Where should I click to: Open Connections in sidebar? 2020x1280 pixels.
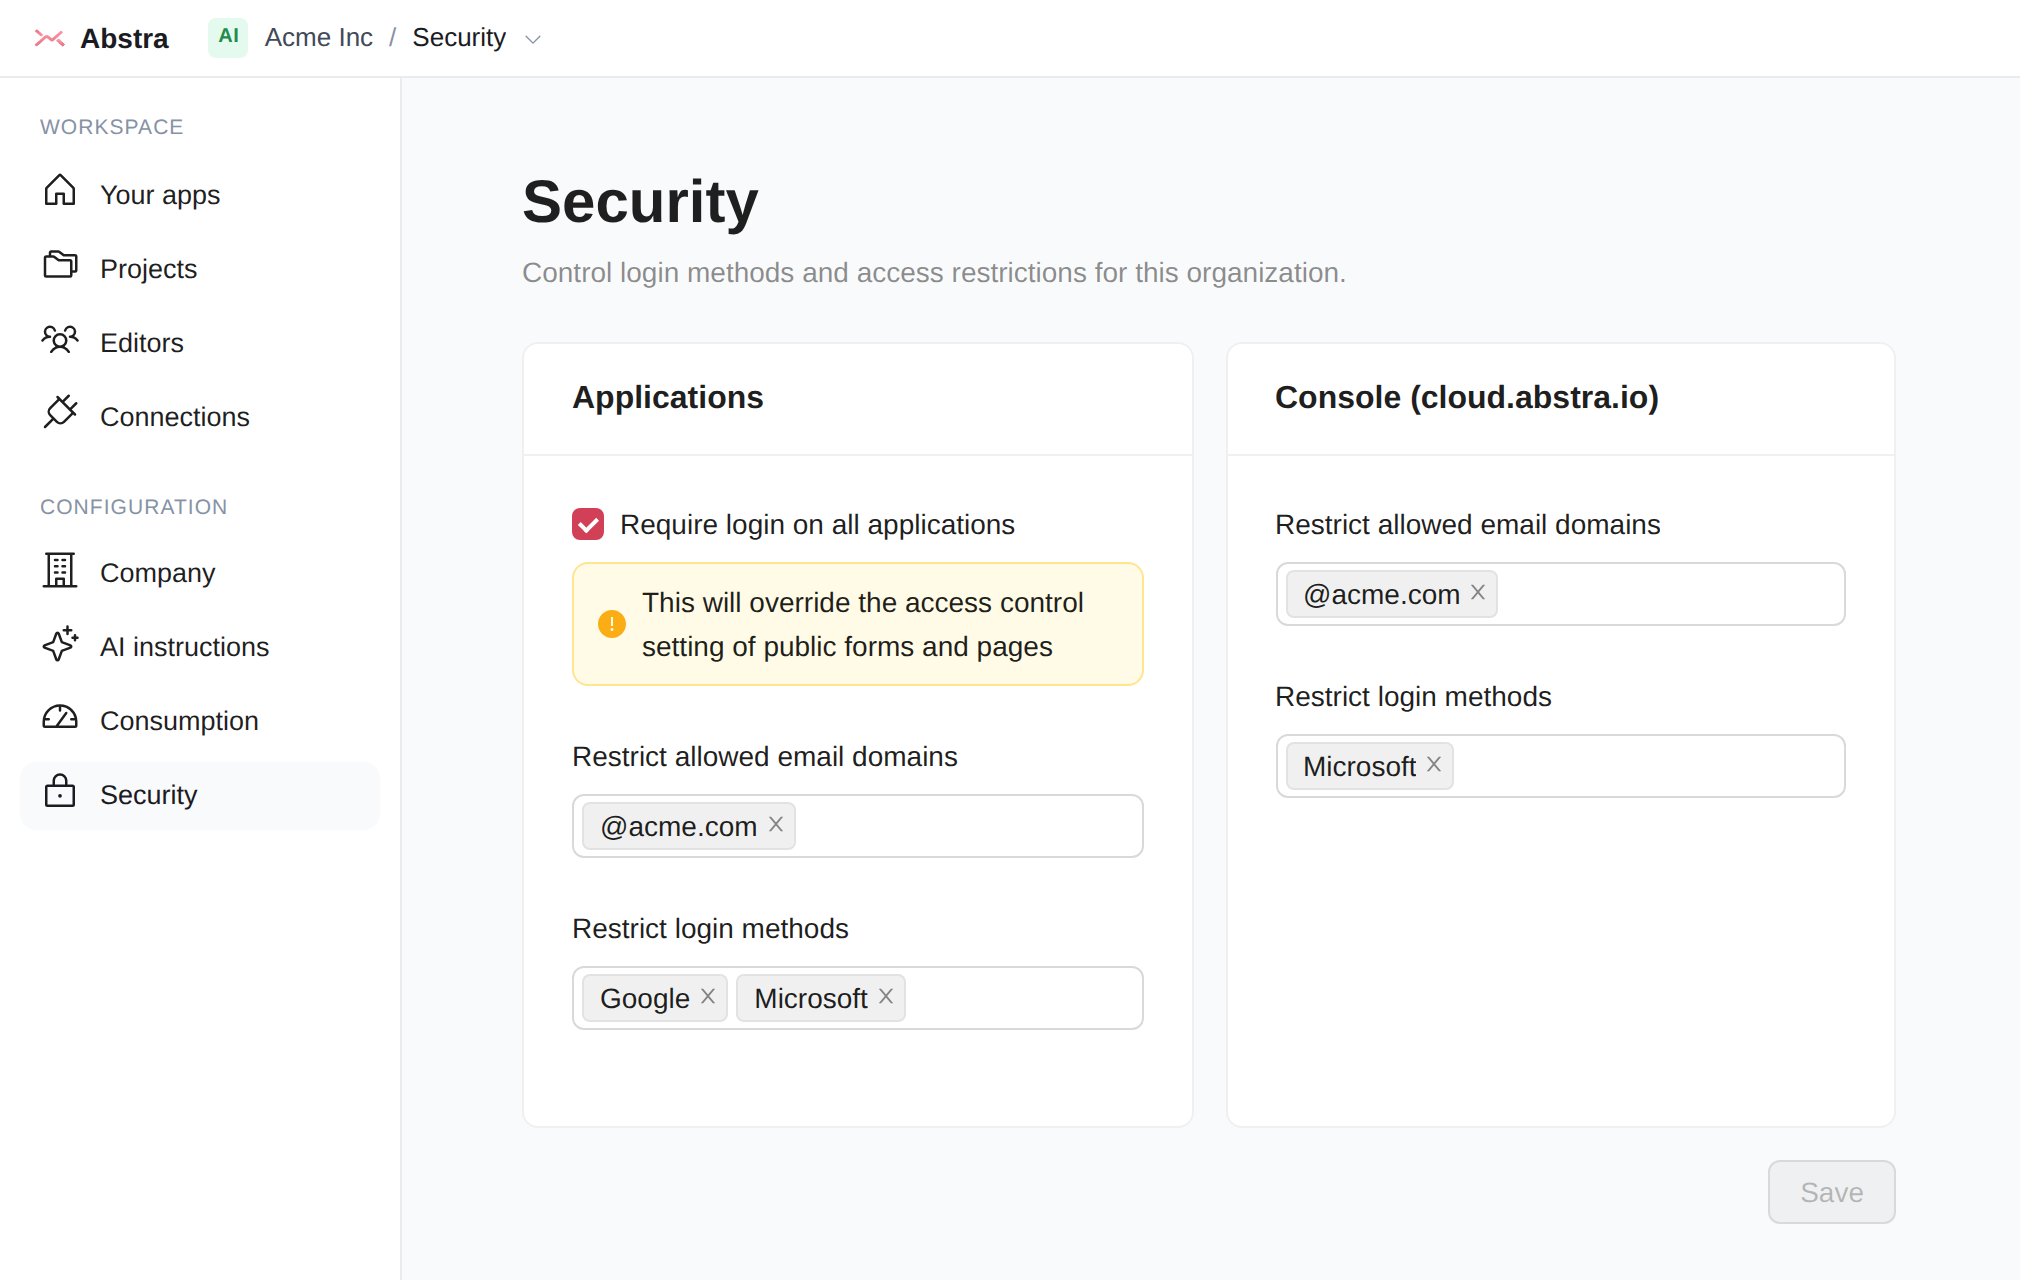pos(200,416)
